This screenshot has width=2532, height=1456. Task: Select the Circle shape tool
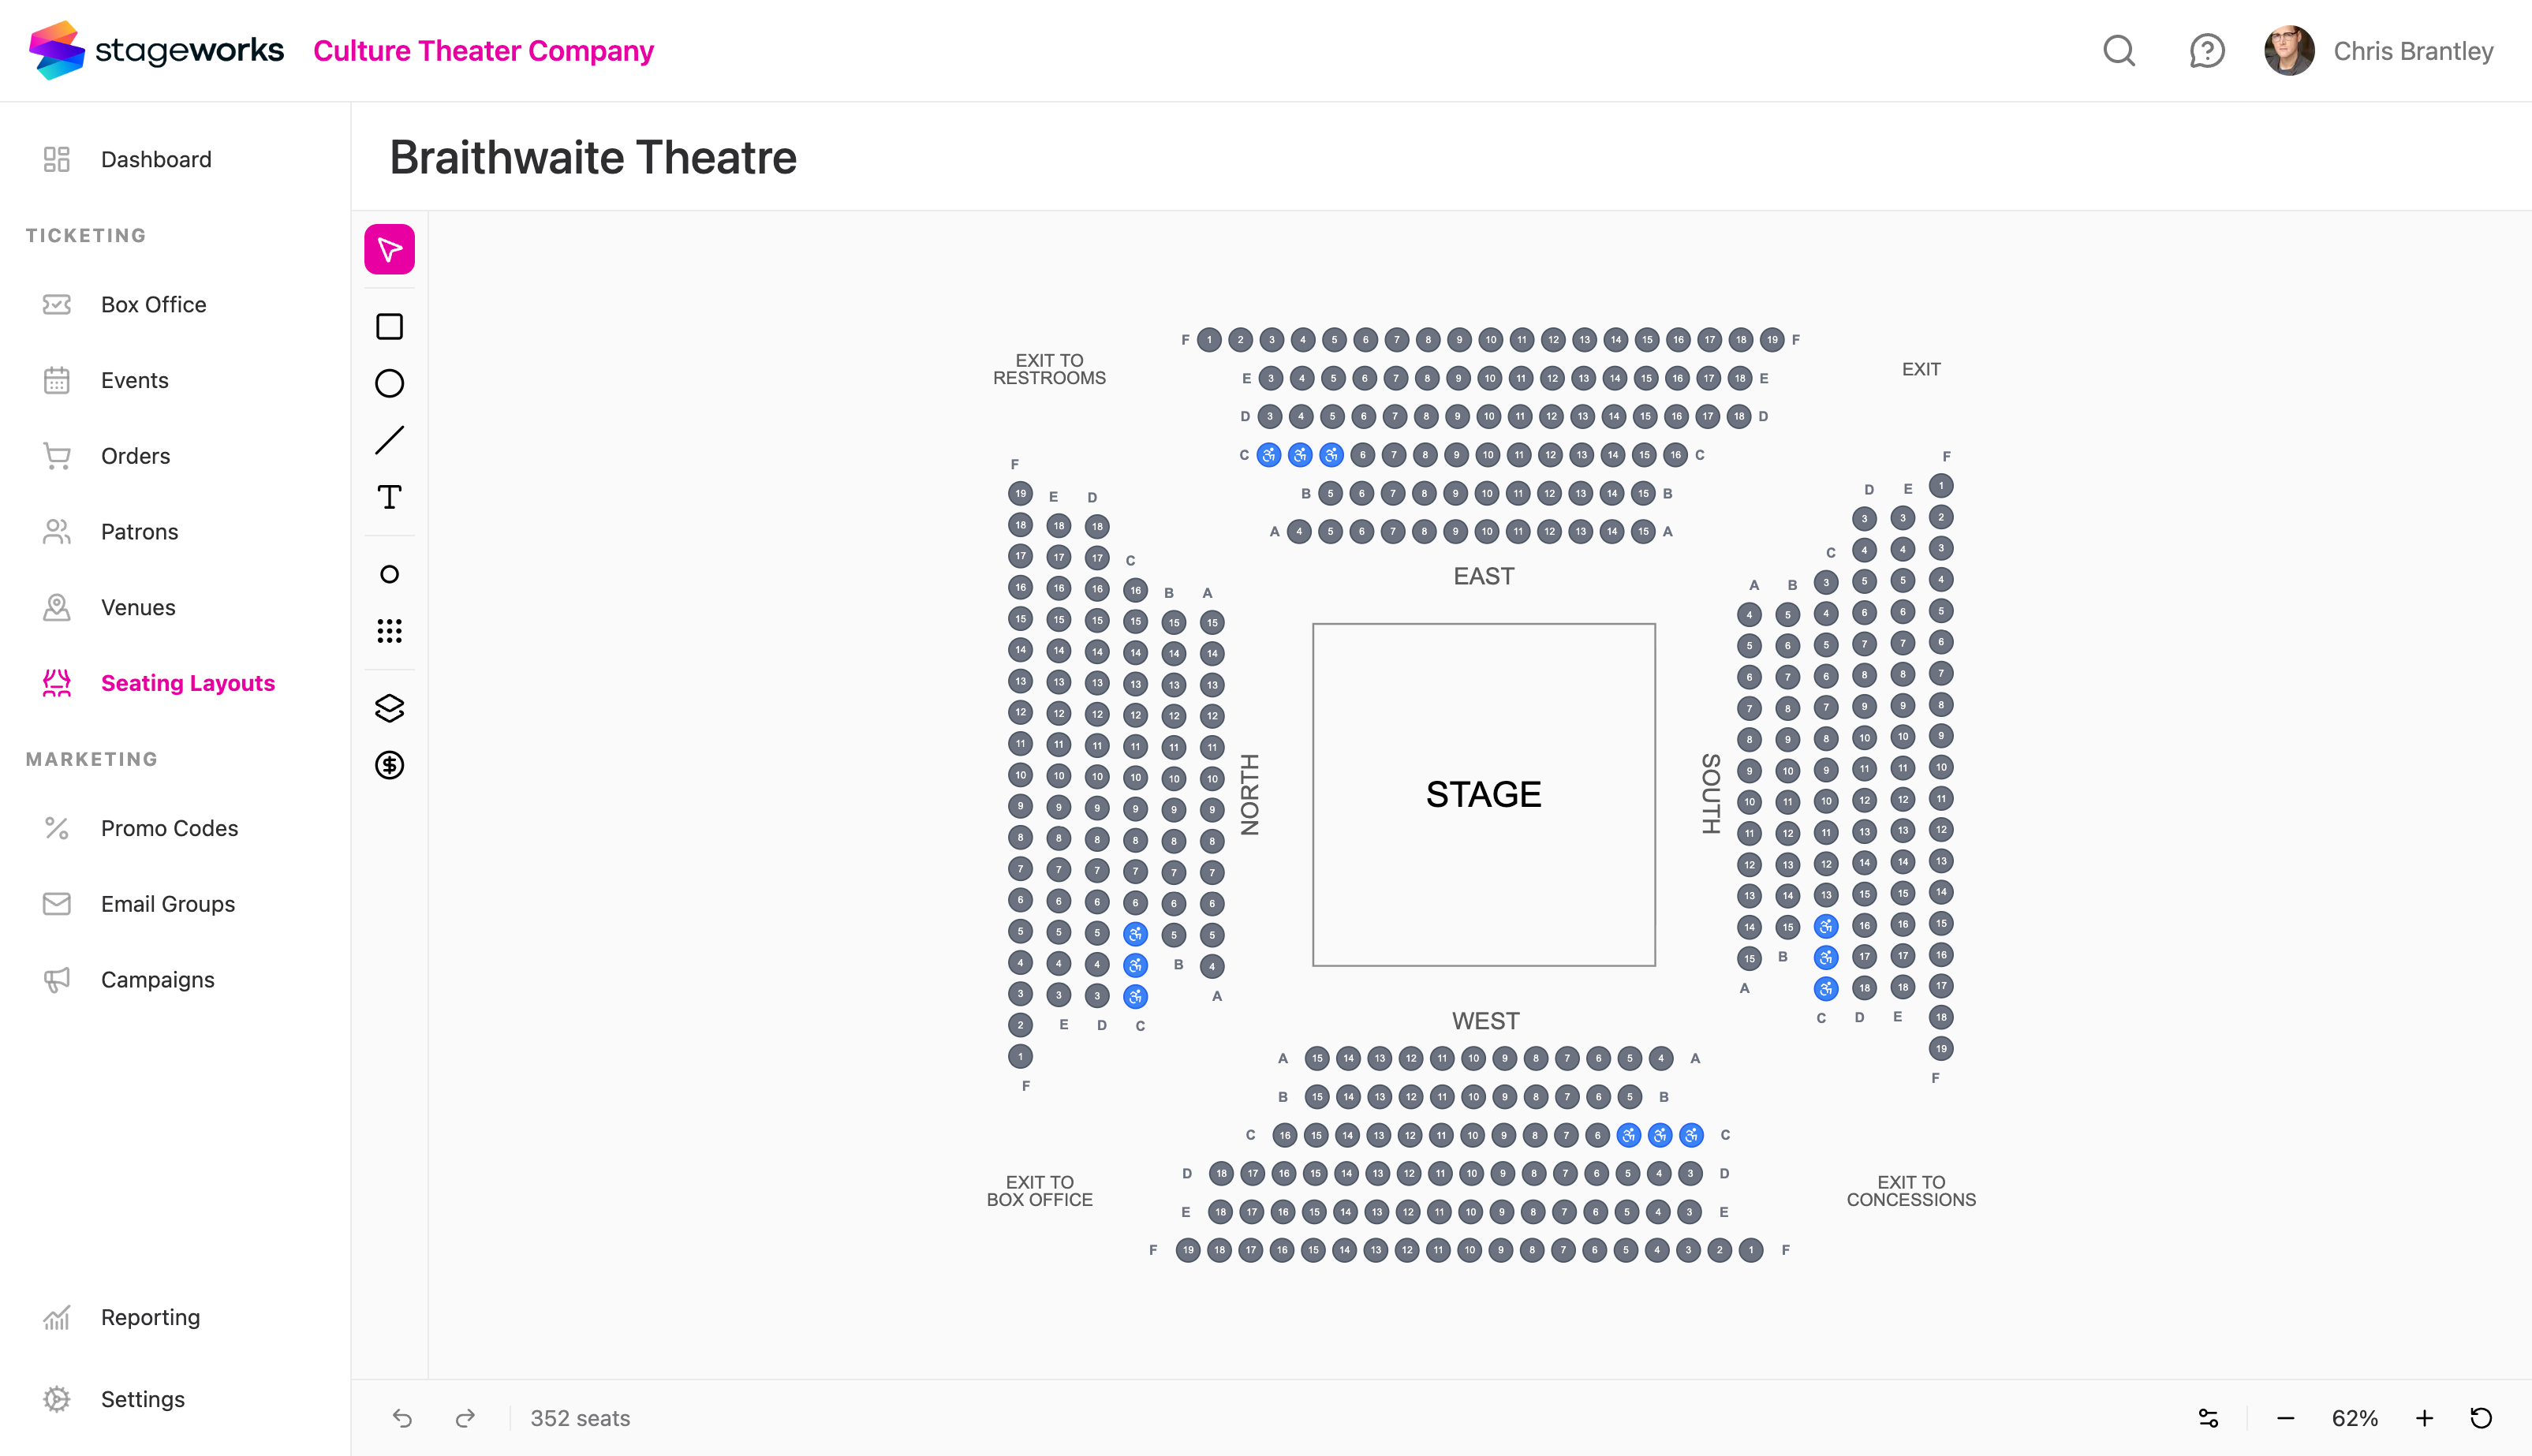[x=389, y=383]
